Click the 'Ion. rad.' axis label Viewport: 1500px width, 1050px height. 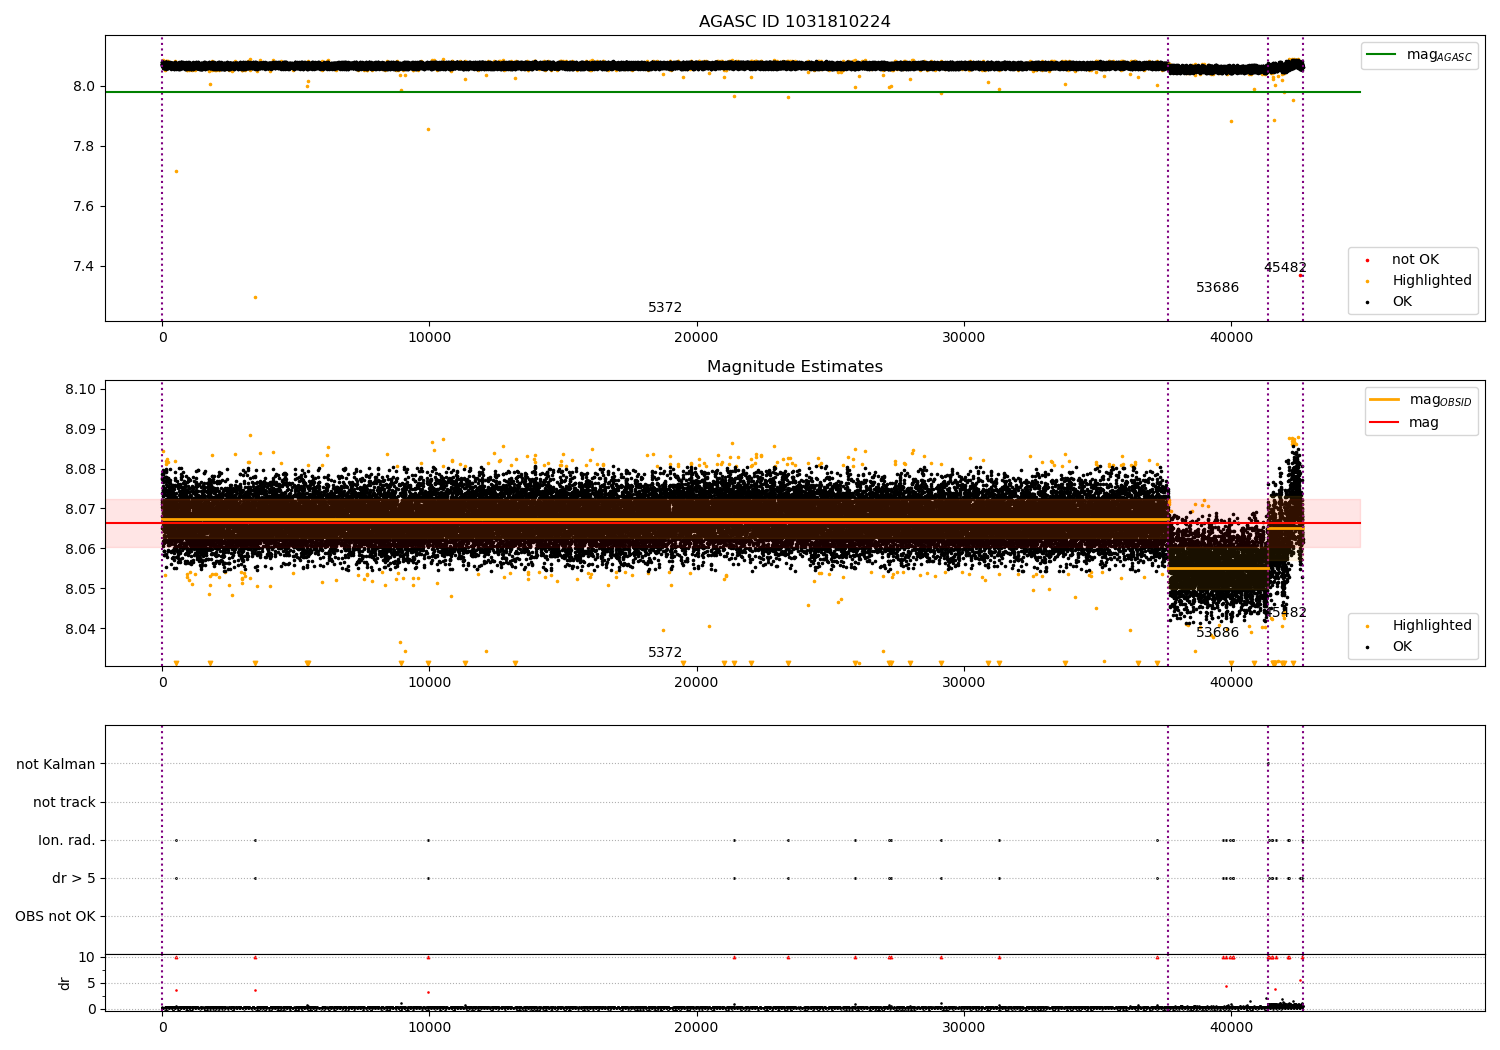point(67,841)
